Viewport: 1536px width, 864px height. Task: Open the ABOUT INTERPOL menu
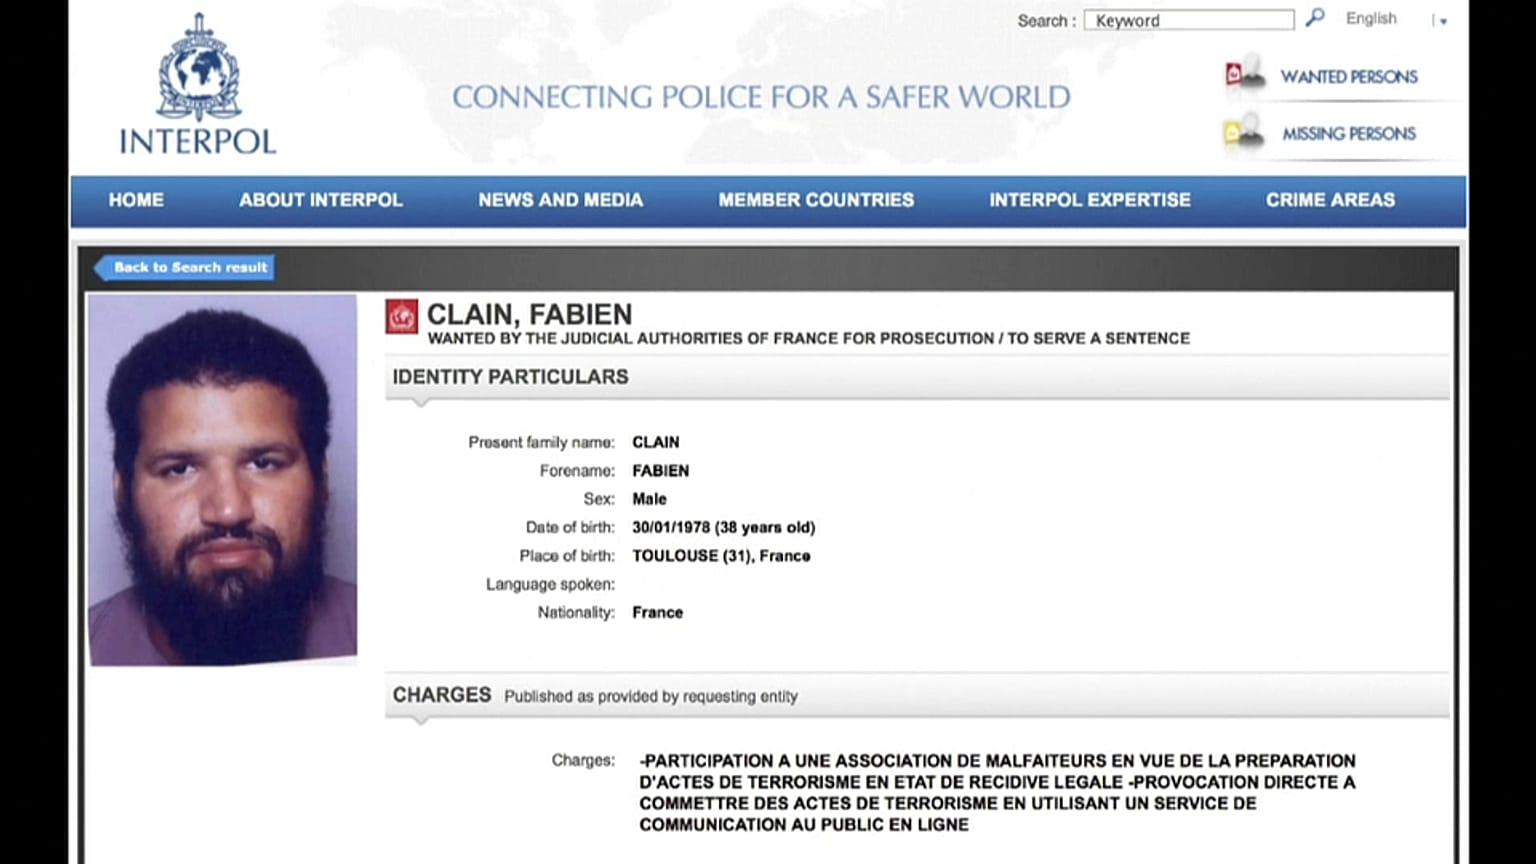(x=321, y=200)
